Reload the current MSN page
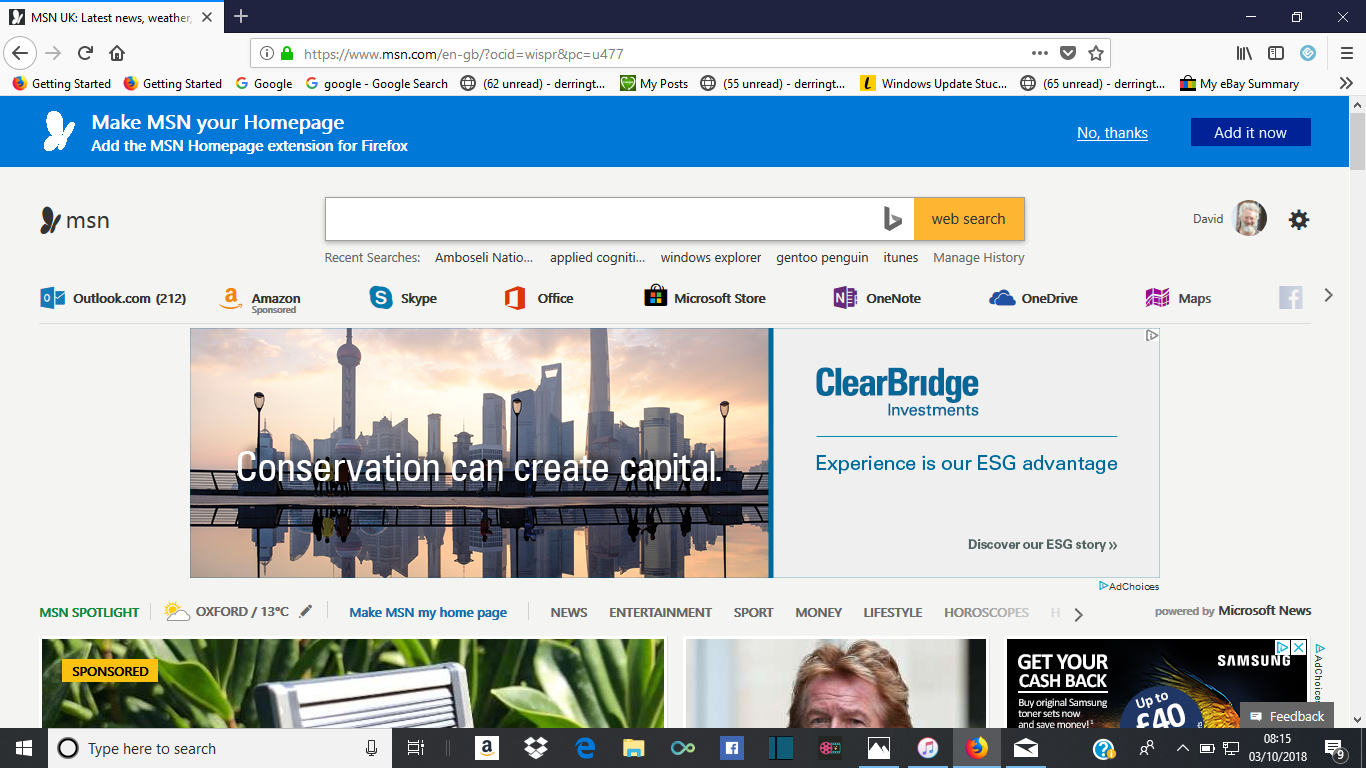The width and height of the screenshot is (1366, 768). [86, 53]
